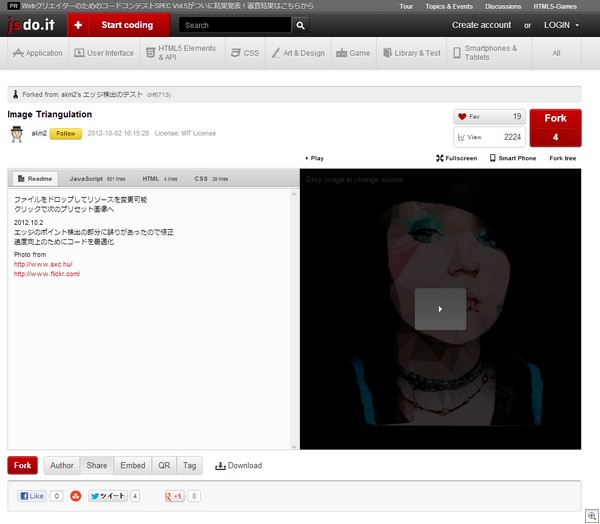Select the Embed option below the code
The image size is (600, 524).
pos(132,465)
